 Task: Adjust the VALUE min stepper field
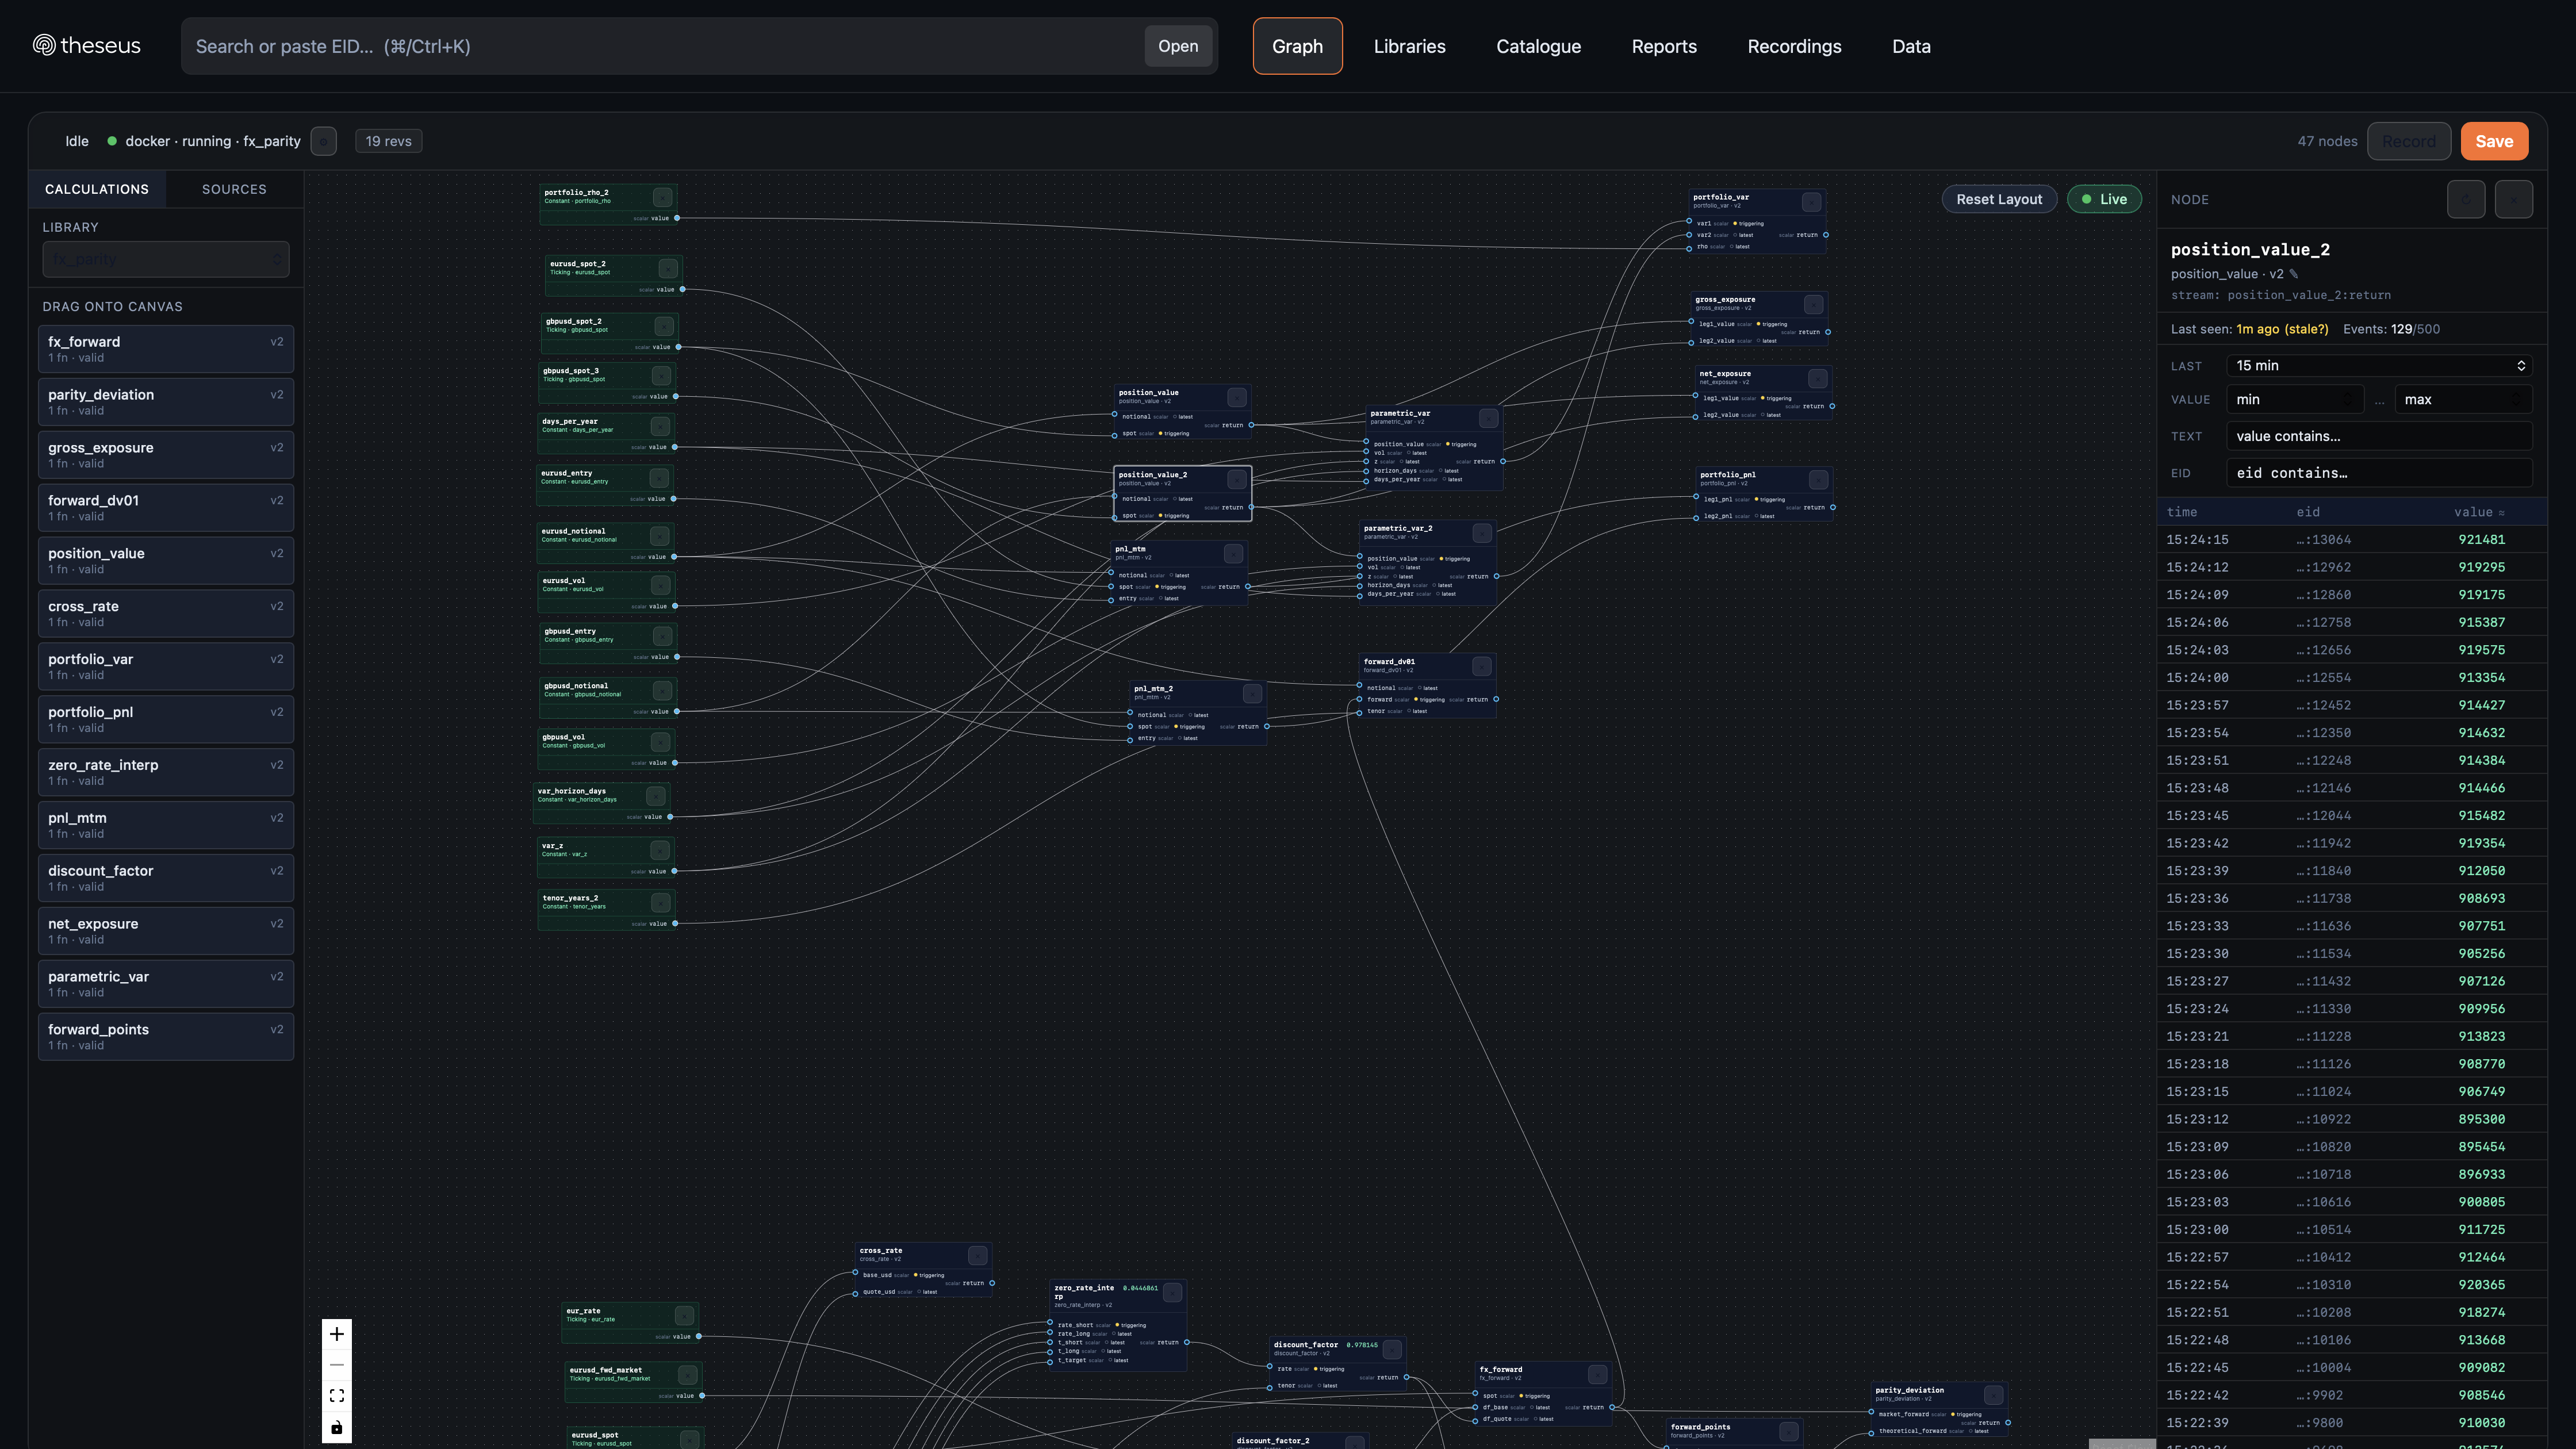coord(2295,399)
